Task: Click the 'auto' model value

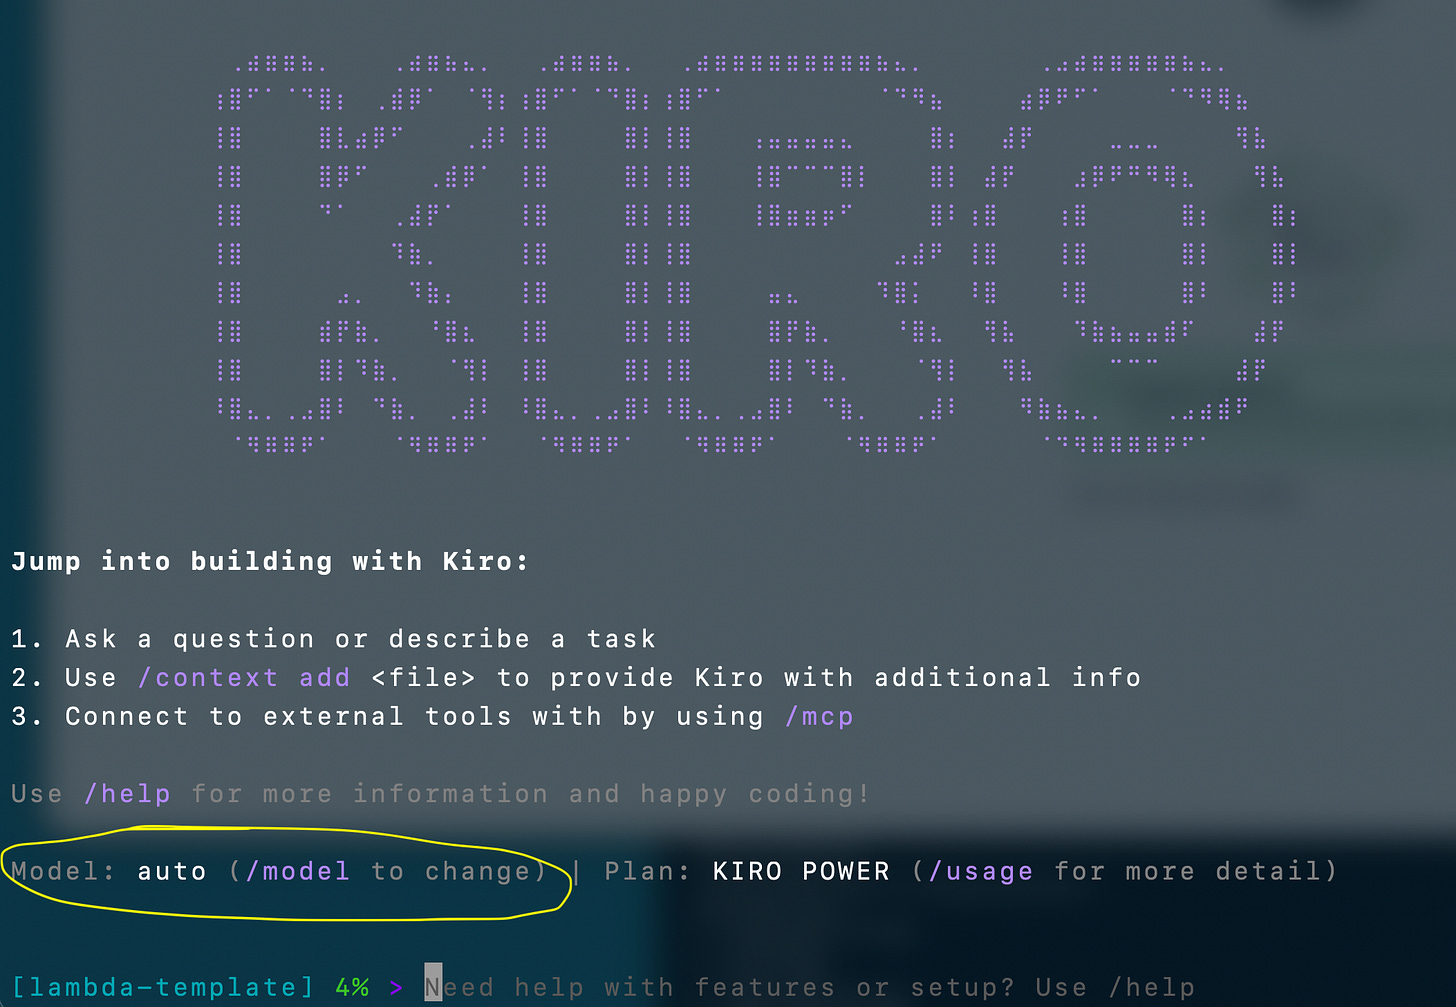Action: click(x=172, y=872)
